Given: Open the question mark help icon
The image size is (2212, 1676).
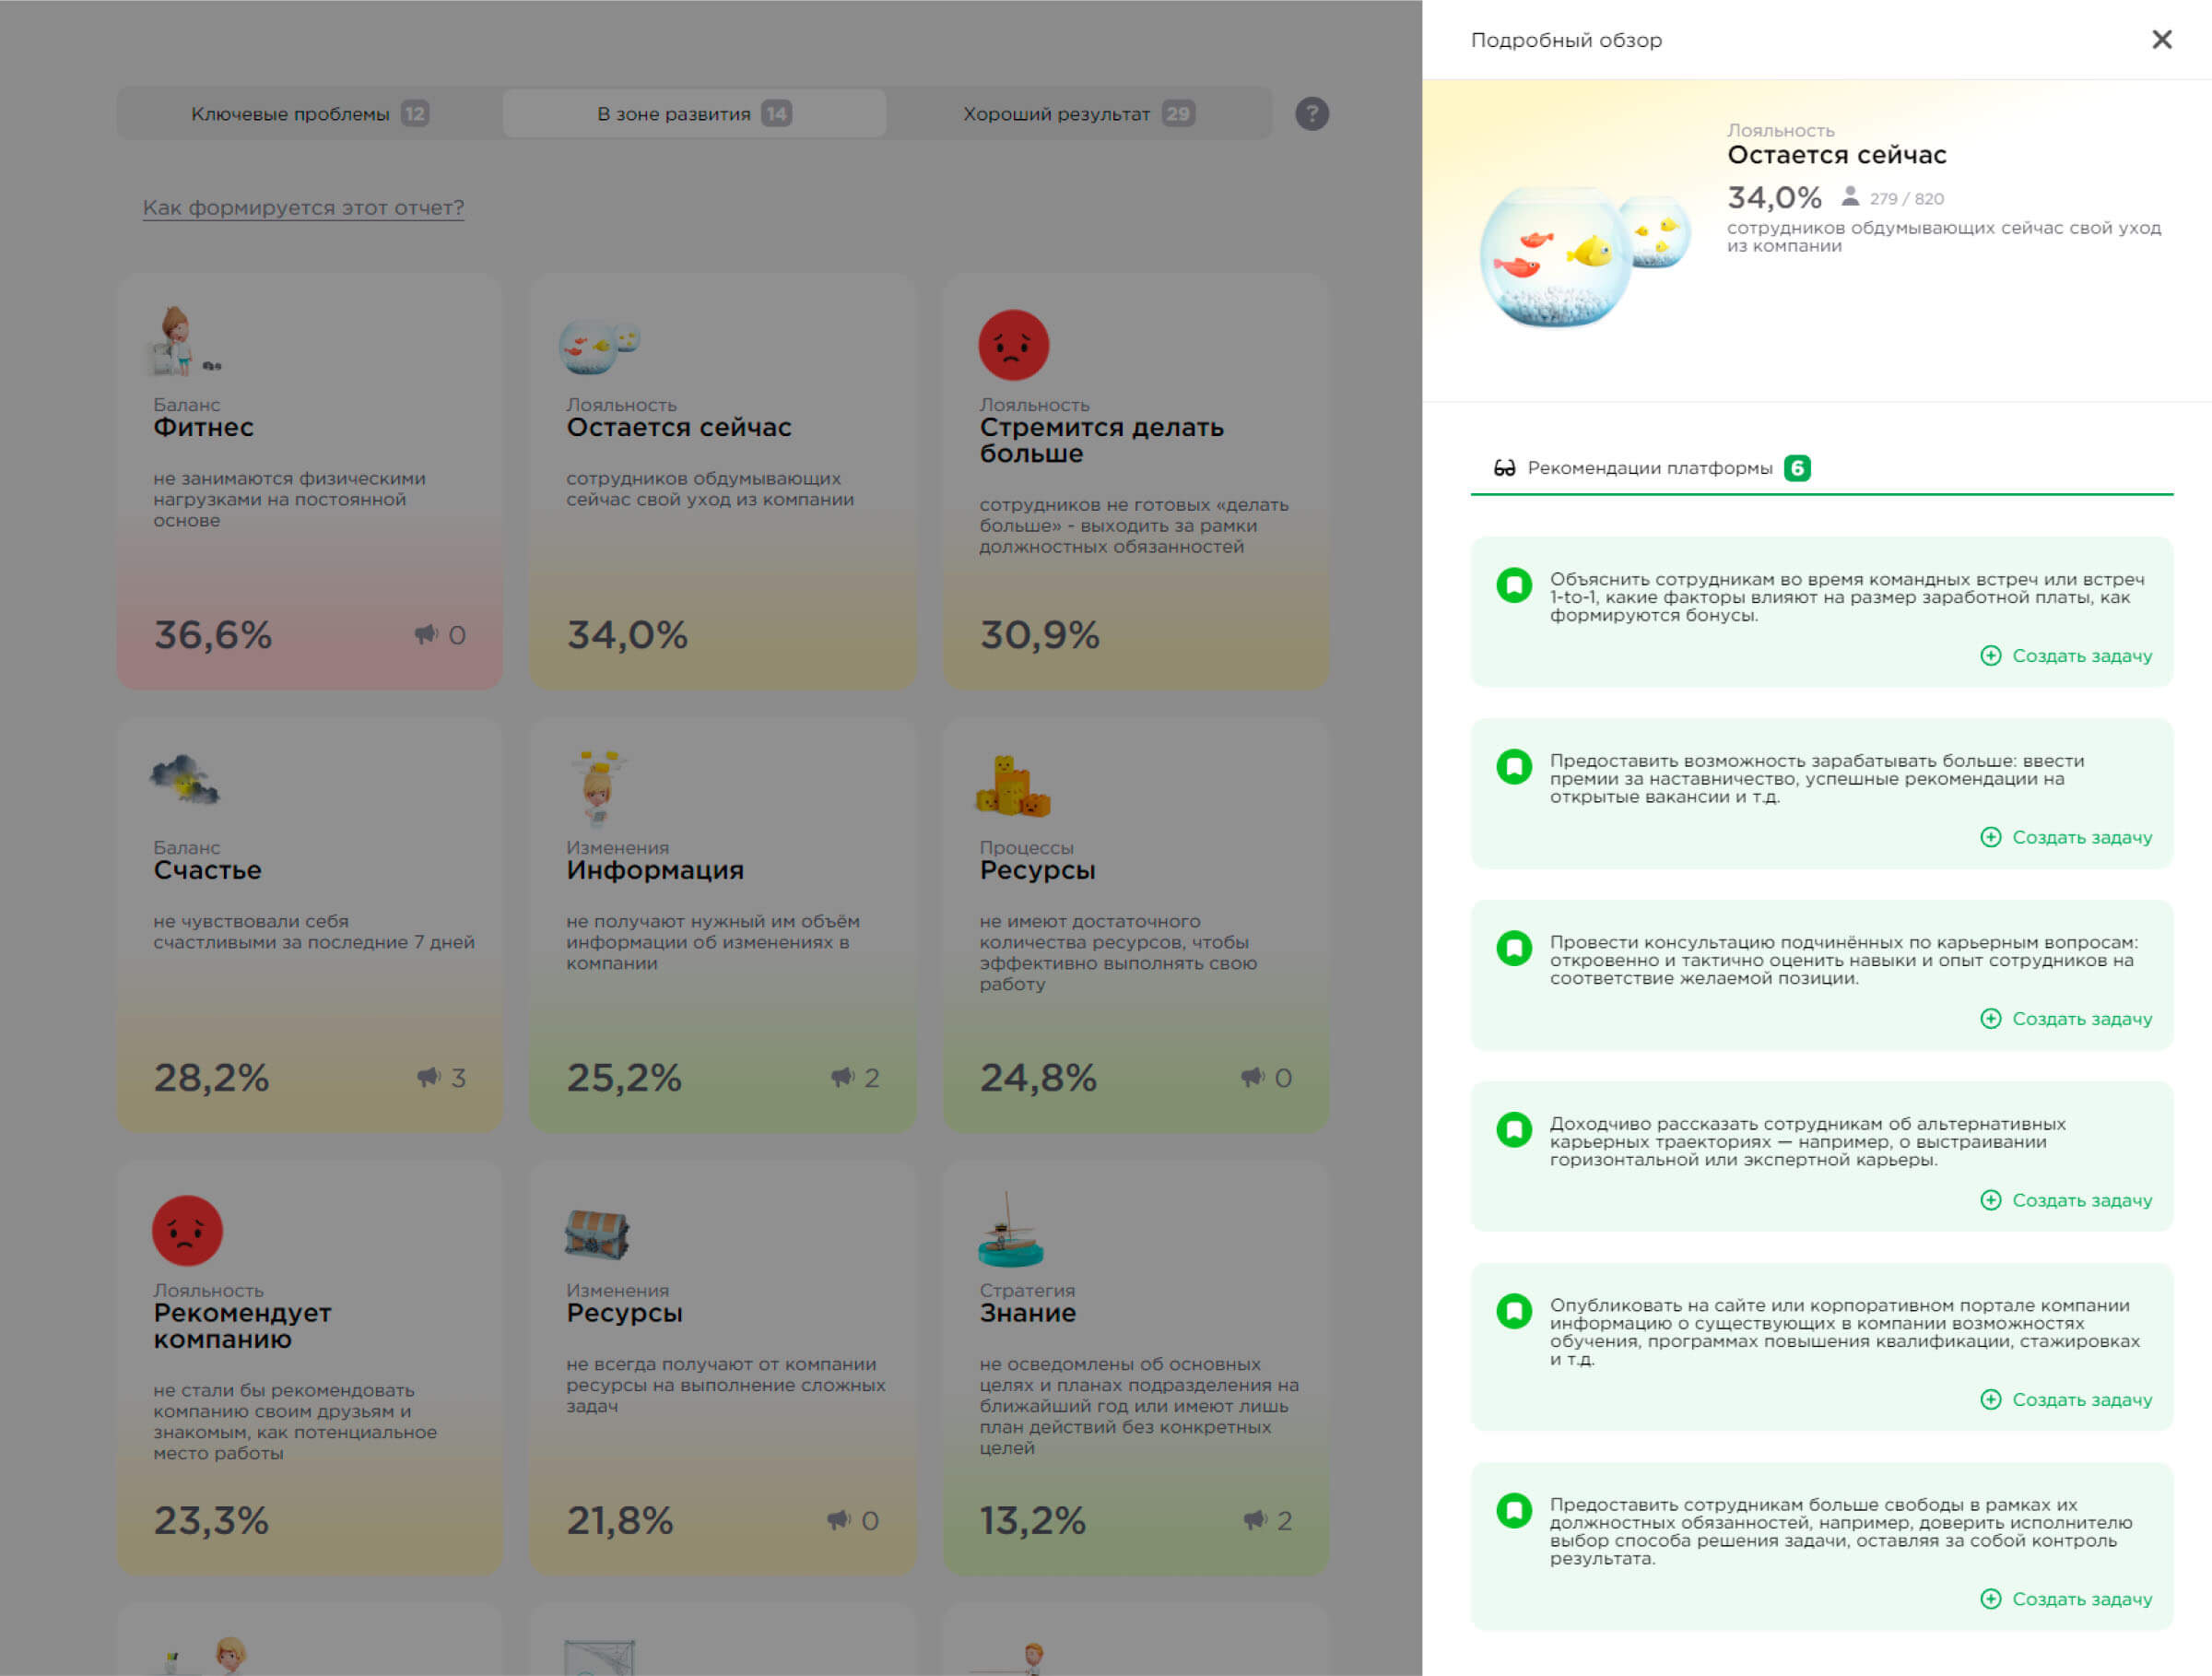Looking at the screenshot, I should click(1313, 113).
